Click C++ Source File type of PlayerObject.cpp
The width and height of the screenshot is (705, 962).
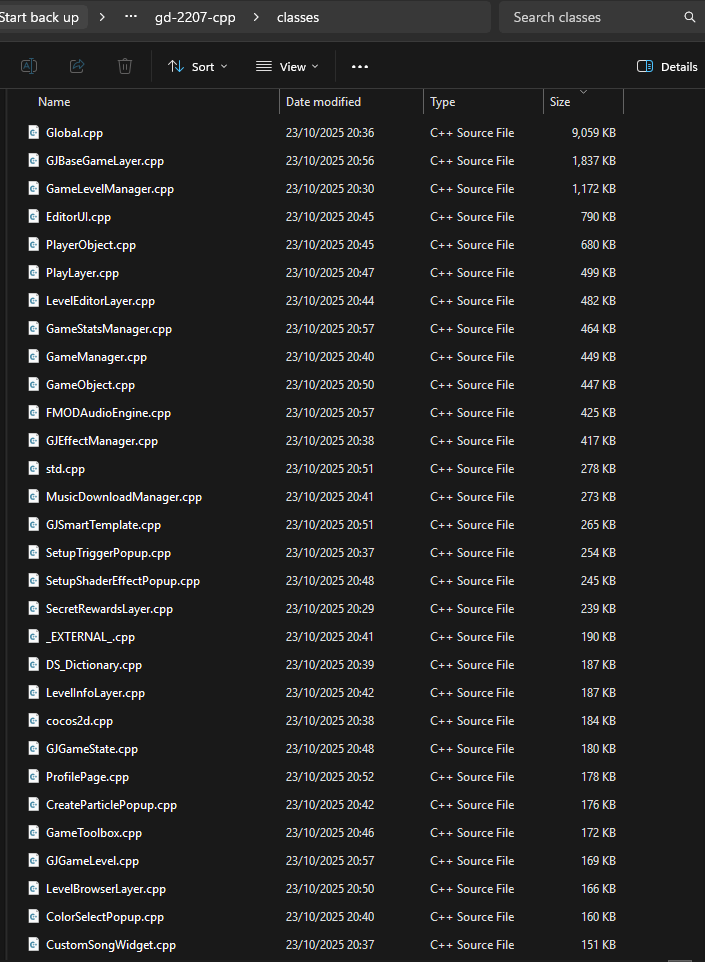[472, 245]
